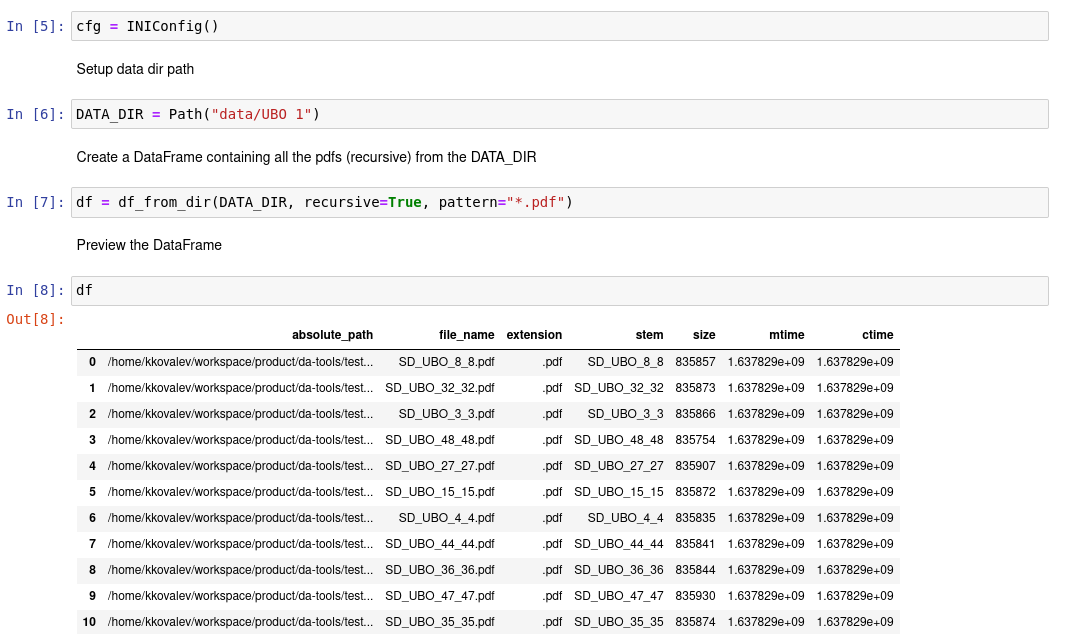Click stem value SD_UBO_4_4

[625, 518]
